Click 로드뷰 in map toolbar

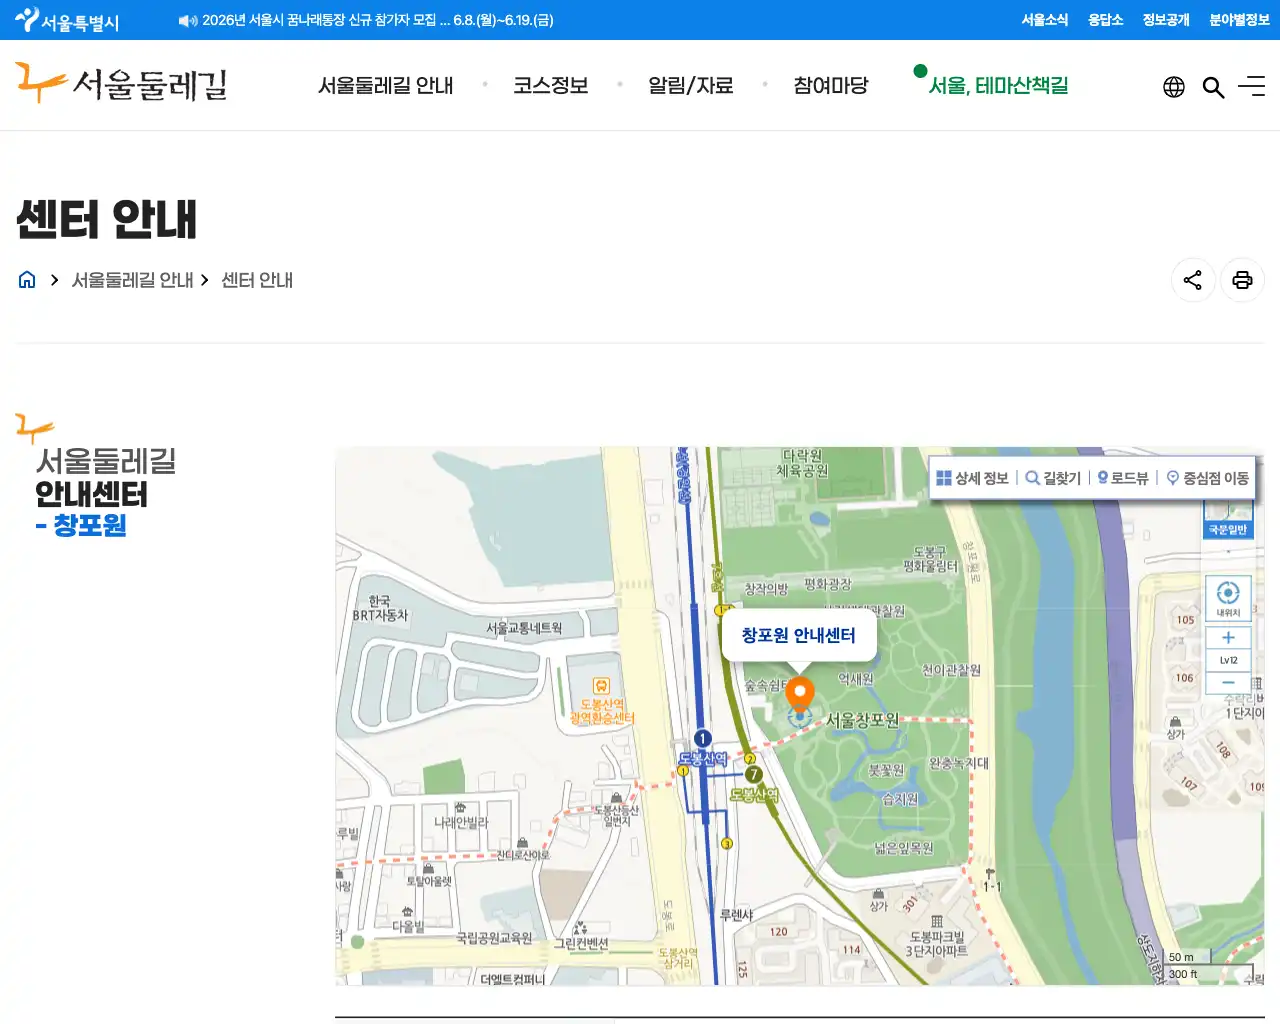[x=1123, y=478]
